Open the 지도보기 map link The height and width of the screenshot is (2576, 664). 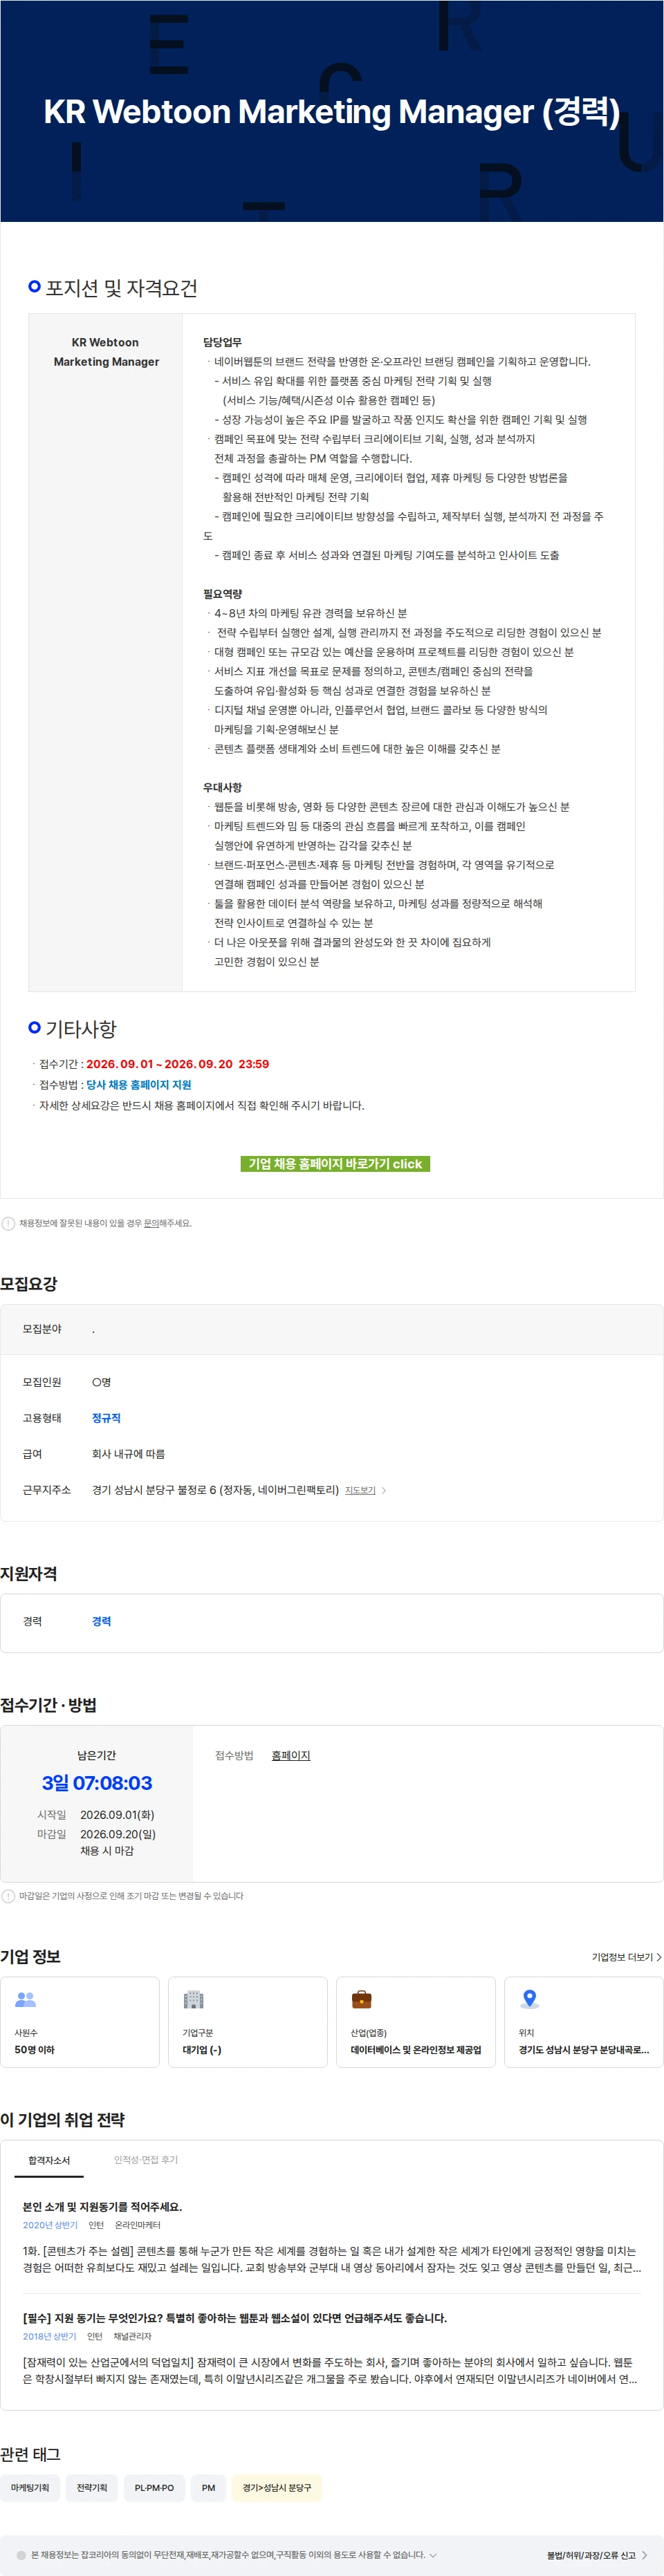pos(360,1490)
